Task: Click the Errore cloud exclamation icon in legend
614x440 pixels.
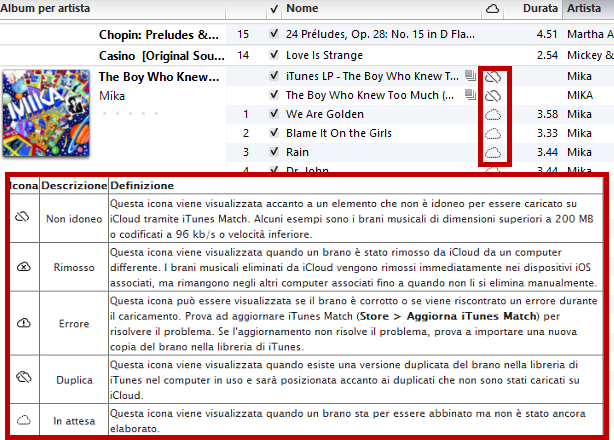Action: click(24, 323)
